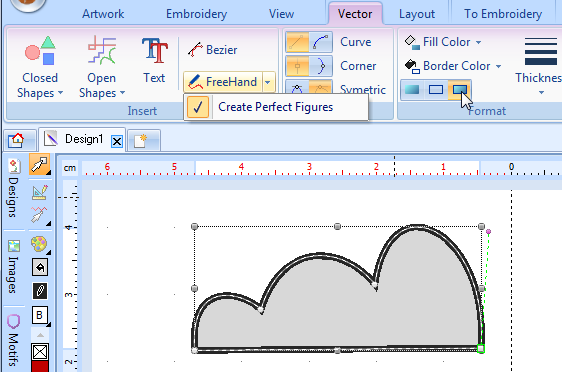Screen dimensions: 562x372
Task: Open the Layout ribbon tab
Action: [417, 14]
